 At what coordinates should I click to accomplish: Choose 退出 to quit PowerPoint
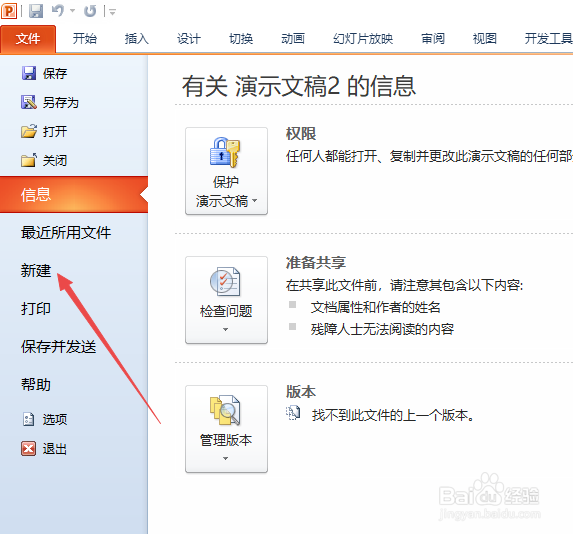pos(55,448)
